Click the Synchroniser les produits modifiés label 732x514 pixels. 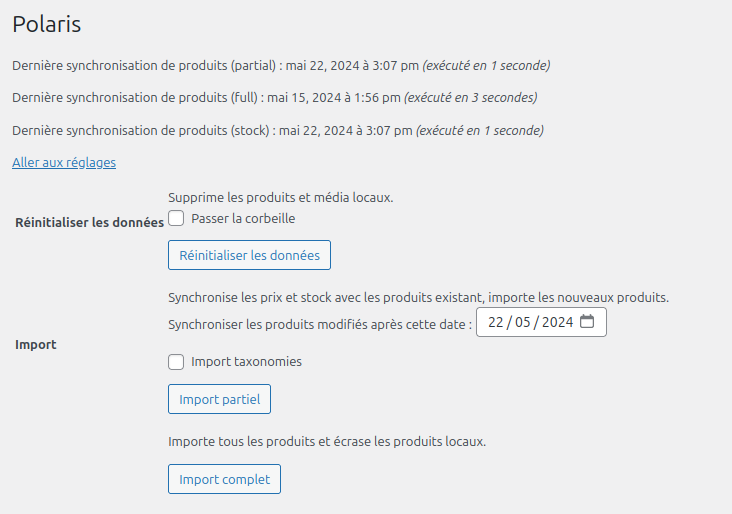tap(320, 323)
